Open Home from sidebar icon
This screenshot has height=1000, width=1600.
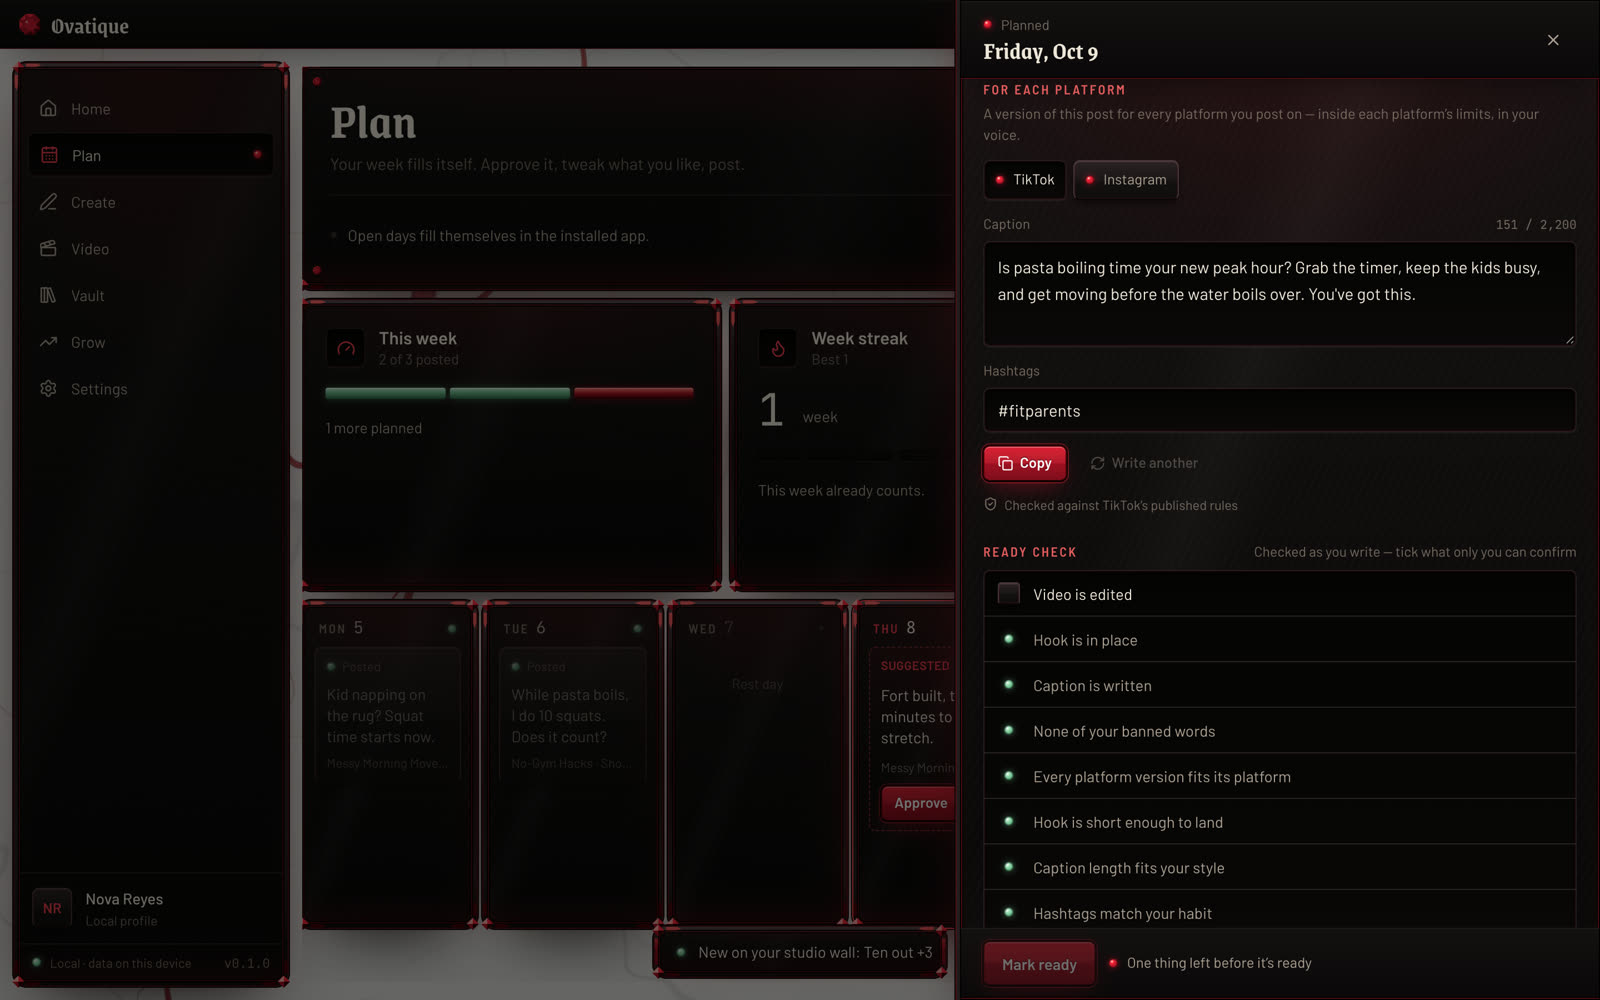[x=48, y=108]
